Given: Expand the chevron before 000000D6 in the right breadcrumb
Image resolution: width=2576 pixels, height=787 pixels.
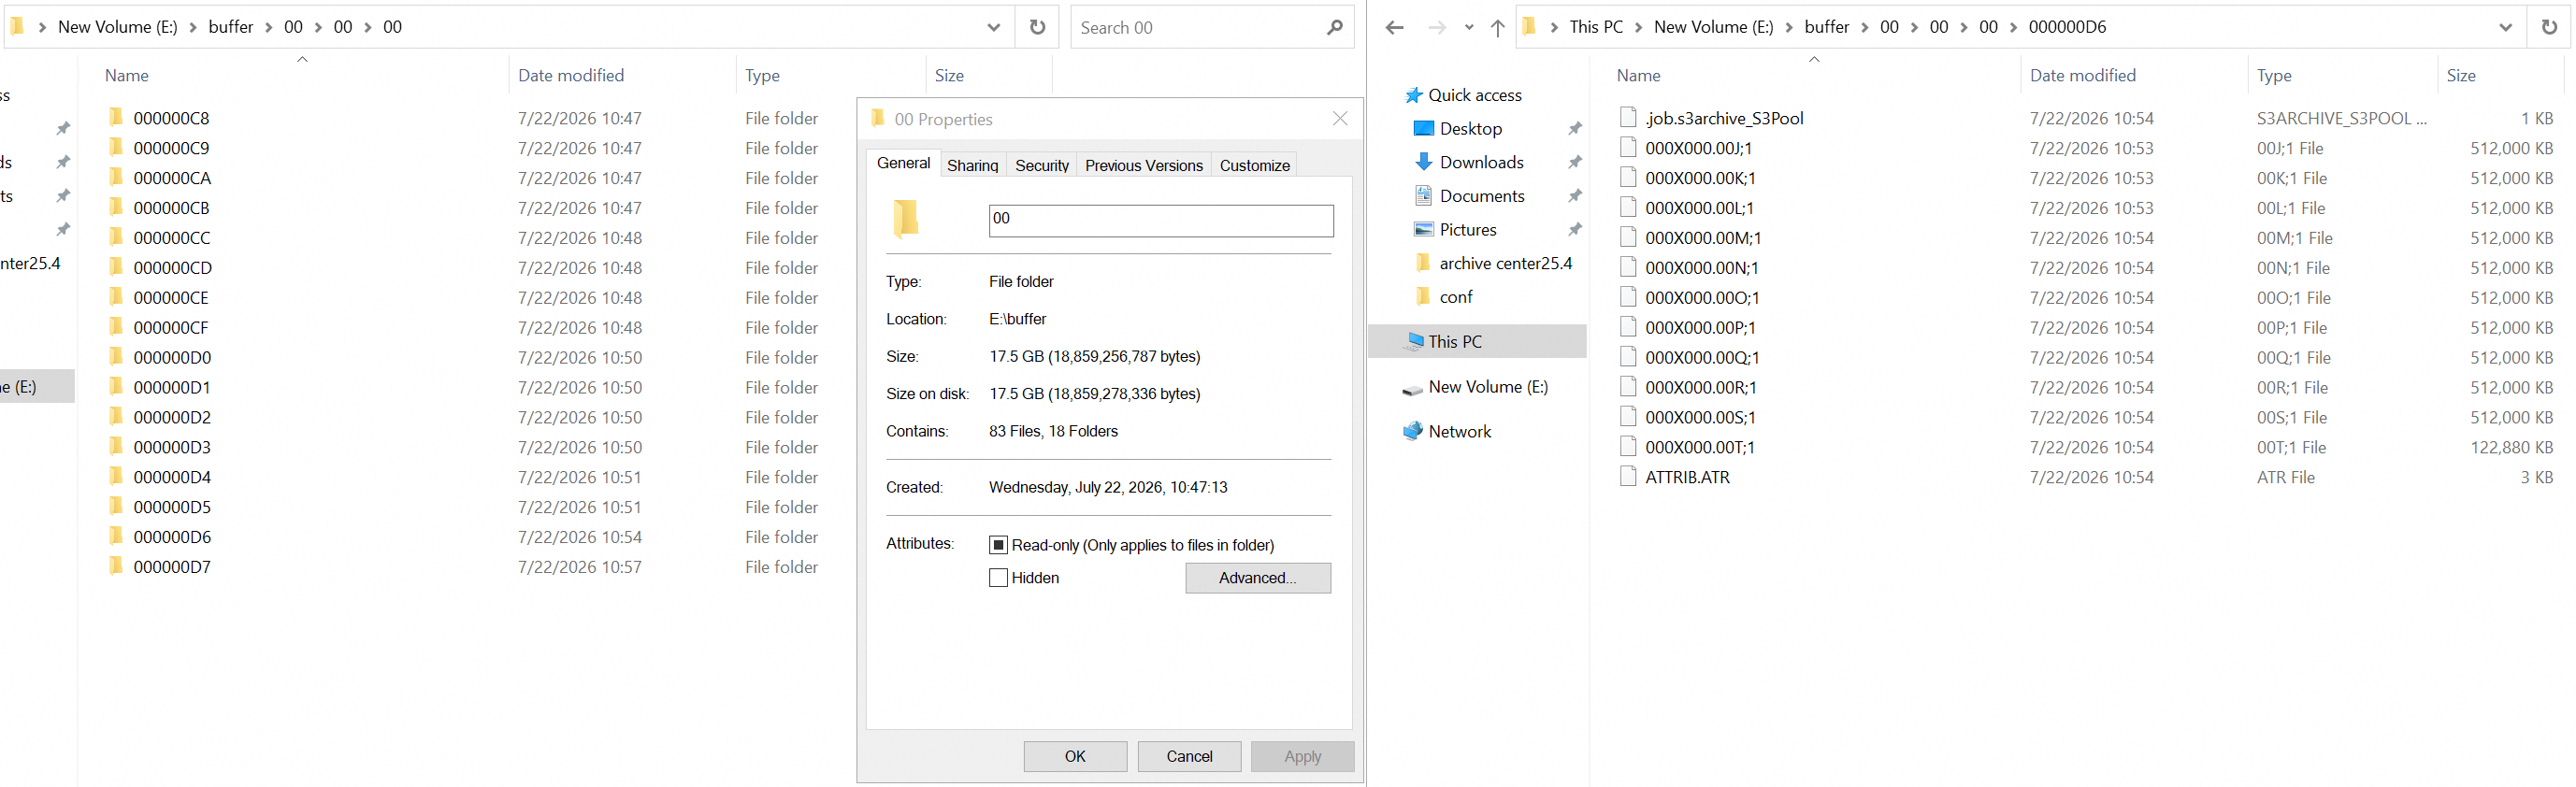Looking at the screenshot, I should pyautogui.click(x=2013, y=27).
